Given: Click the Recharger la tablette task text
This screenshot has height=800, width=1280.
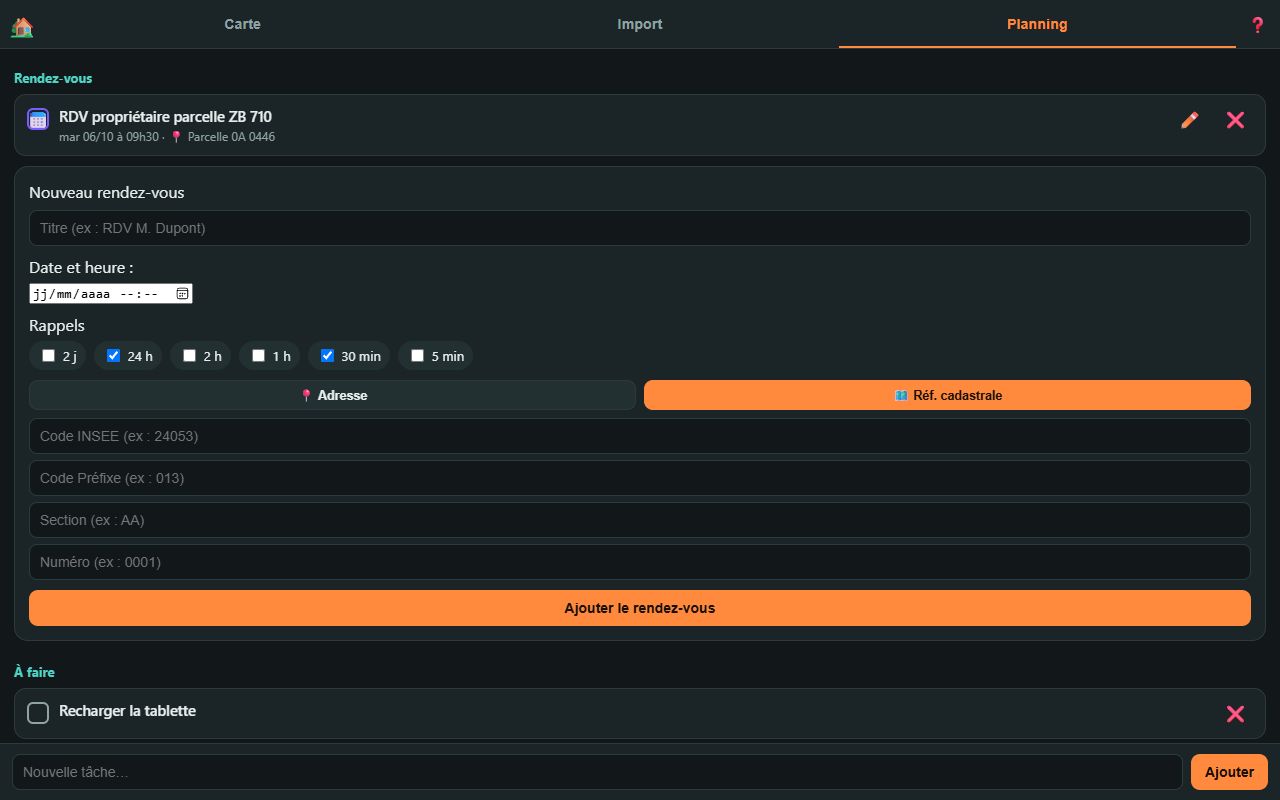Looking at the screenshot, I should [x=127, y=711].
